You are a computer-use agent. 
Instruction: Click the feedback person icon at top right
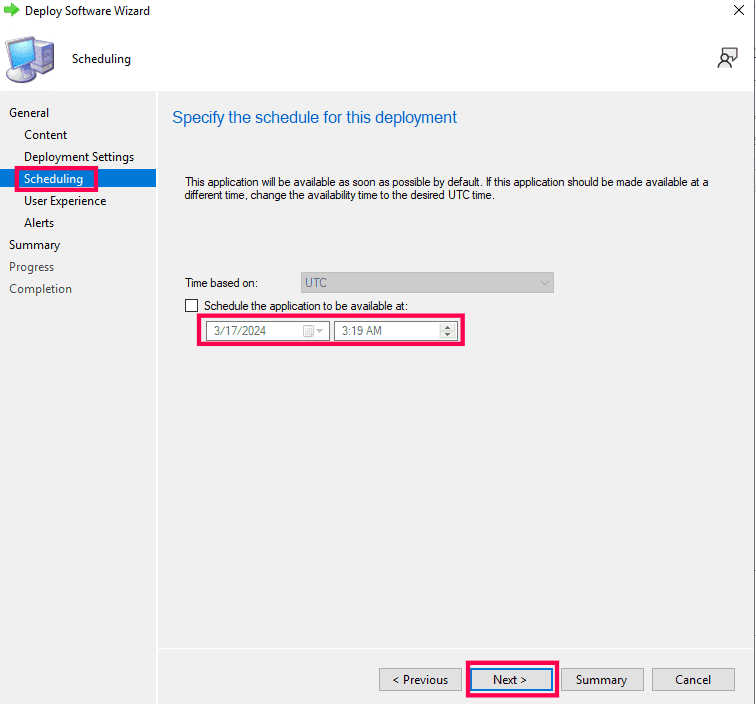727,58
